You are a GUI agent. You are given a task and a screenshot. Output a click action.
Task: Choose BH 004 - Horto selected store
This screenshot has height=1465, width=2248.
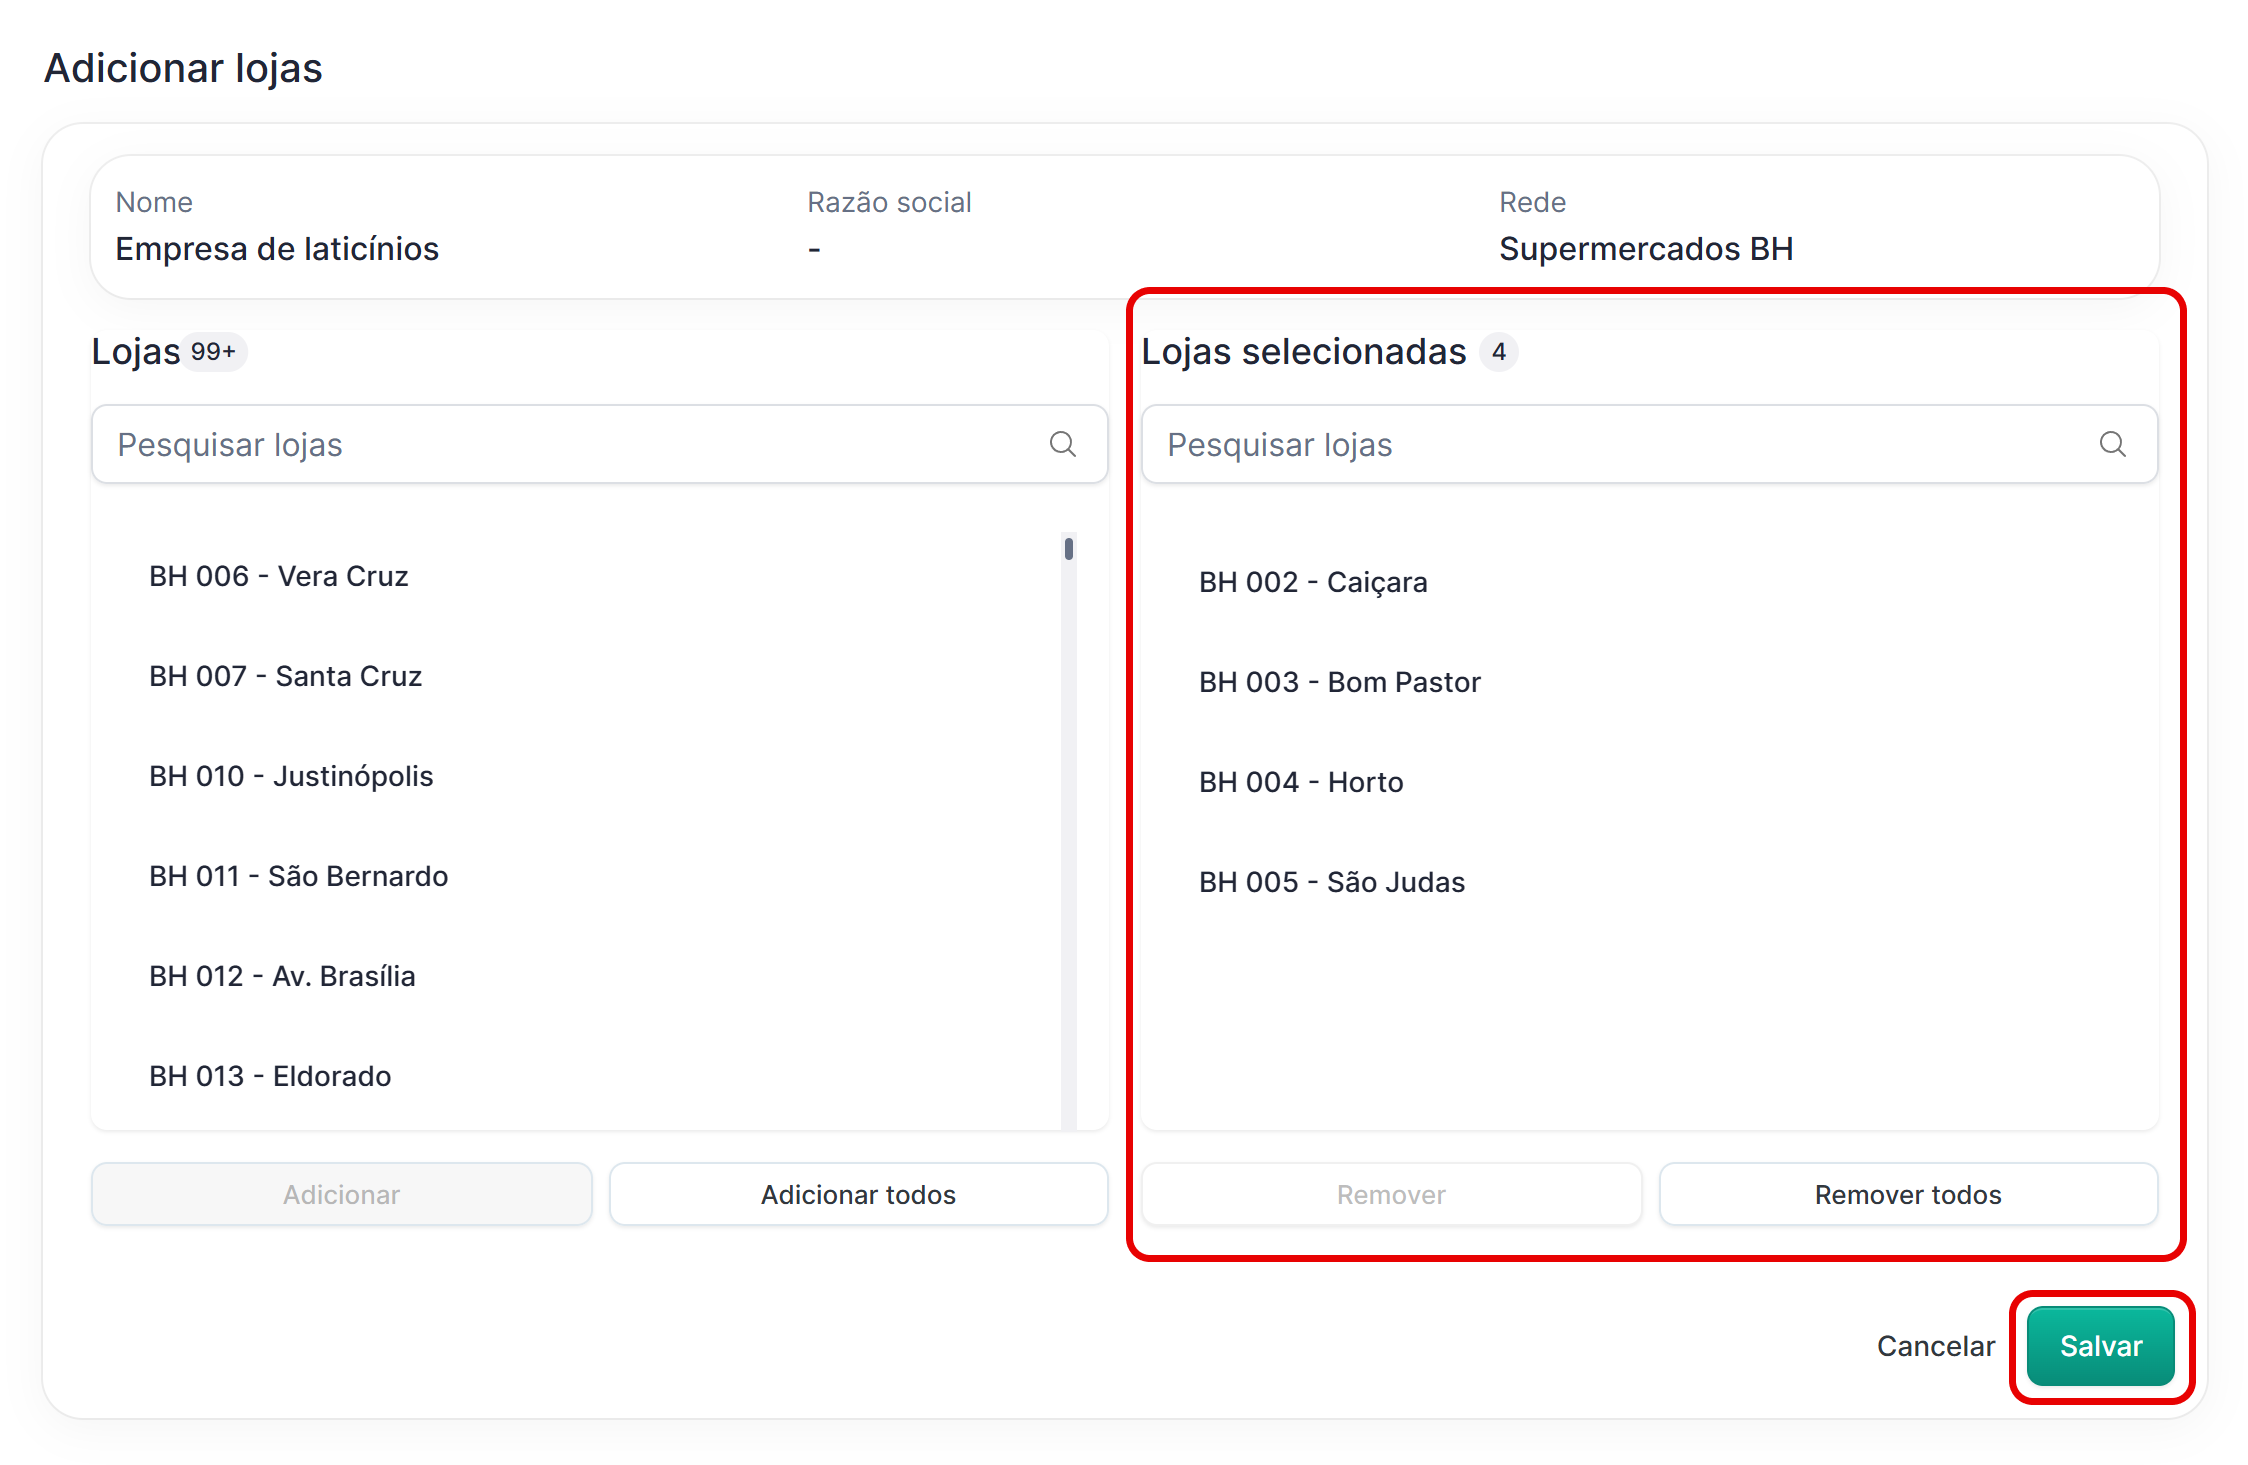[x=1301, y=782]
